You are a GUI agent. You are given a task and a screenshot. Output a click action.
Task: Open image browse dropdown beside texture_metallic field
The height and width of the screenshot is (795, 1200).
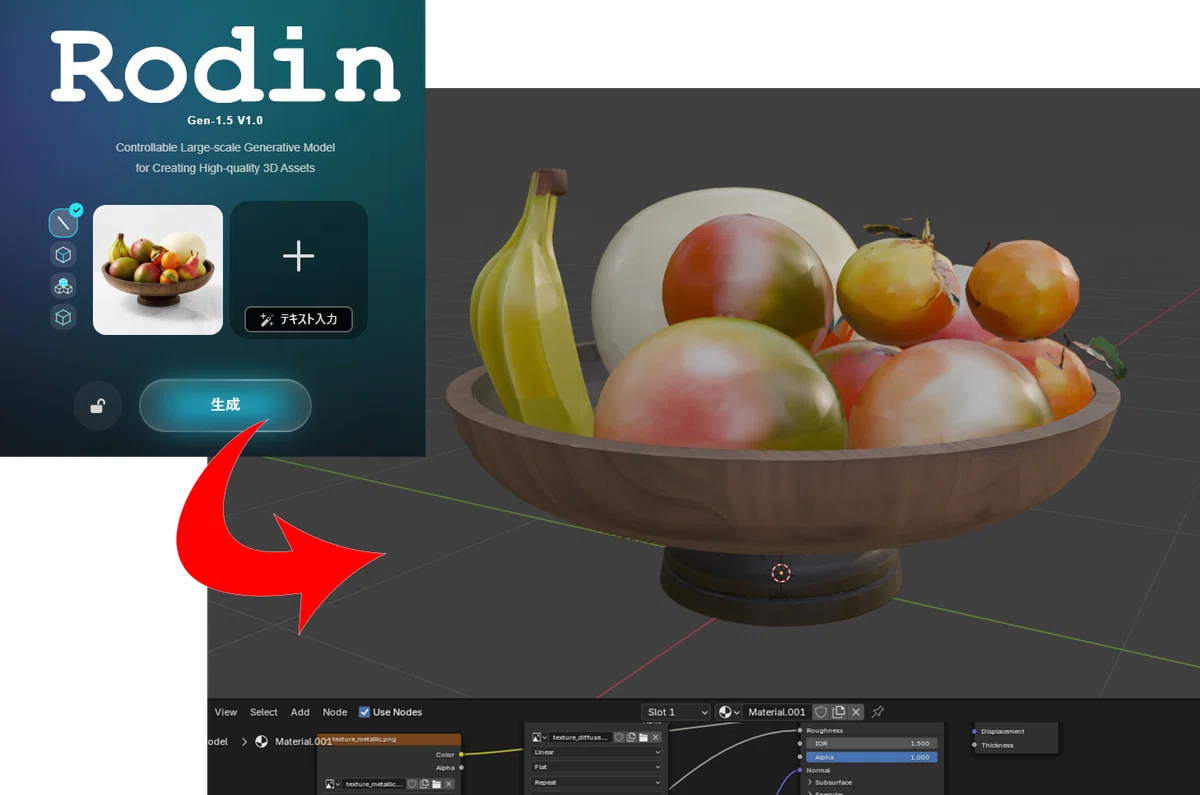[331, 784]
